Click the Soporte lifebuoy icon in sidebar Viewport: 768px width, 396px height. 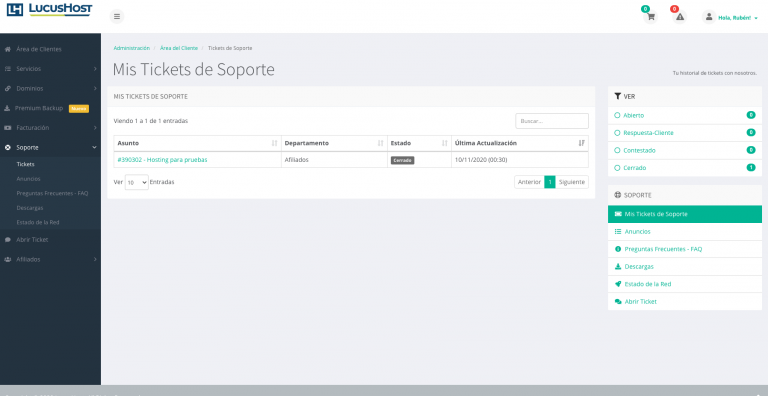(7, 147)
